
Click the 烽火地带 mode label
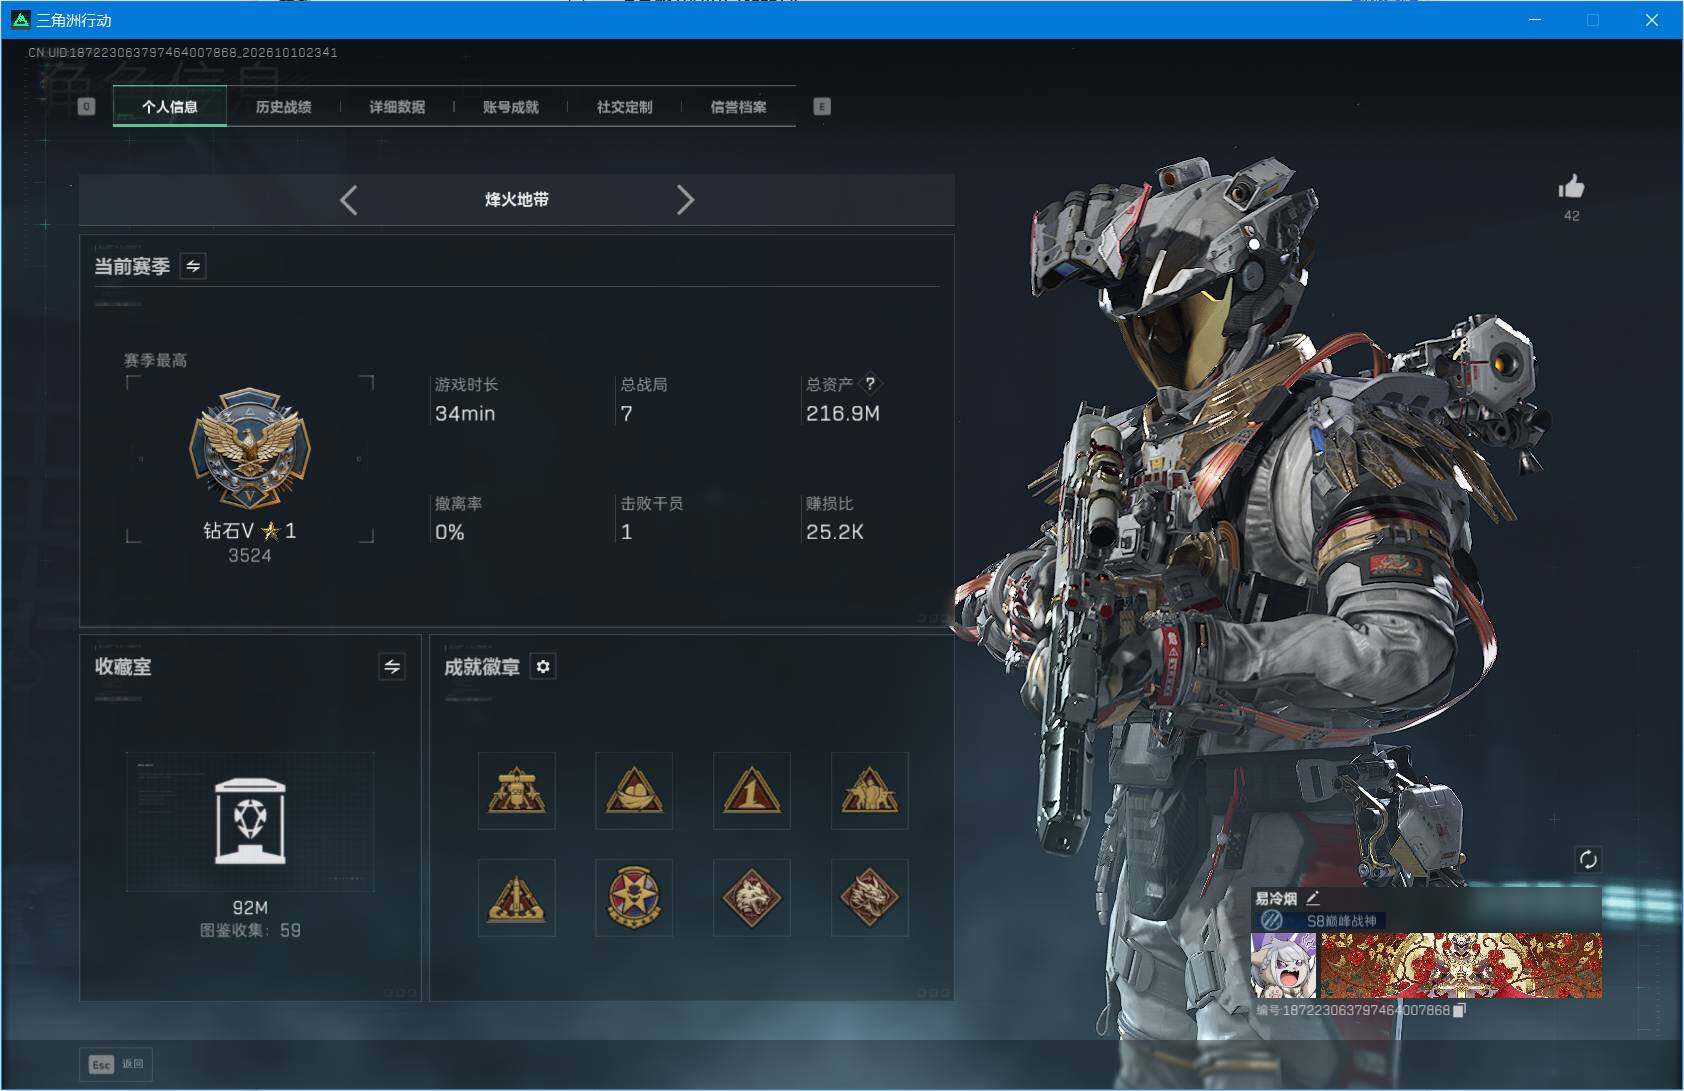(517, 200)
